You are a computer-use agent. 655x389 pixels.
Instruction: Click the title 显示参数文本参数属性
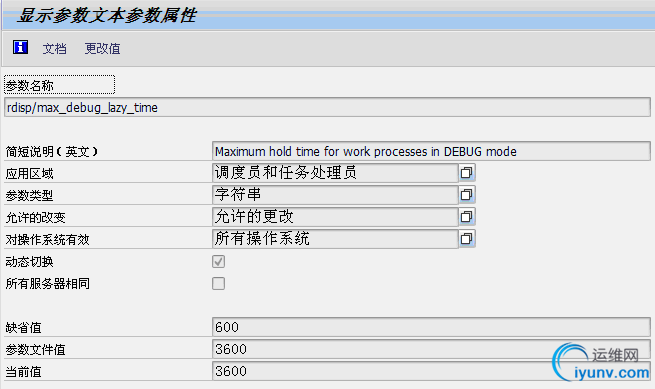point(107,15)
